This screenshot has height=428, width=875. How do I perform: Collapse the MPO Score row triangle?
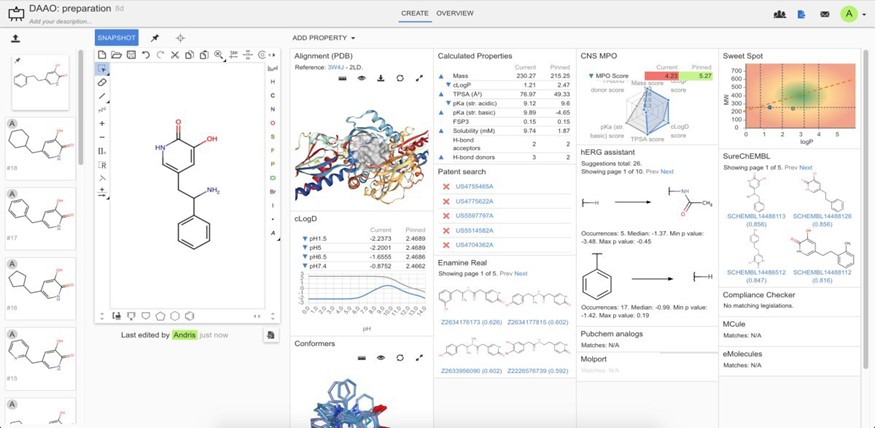point(591,76)
